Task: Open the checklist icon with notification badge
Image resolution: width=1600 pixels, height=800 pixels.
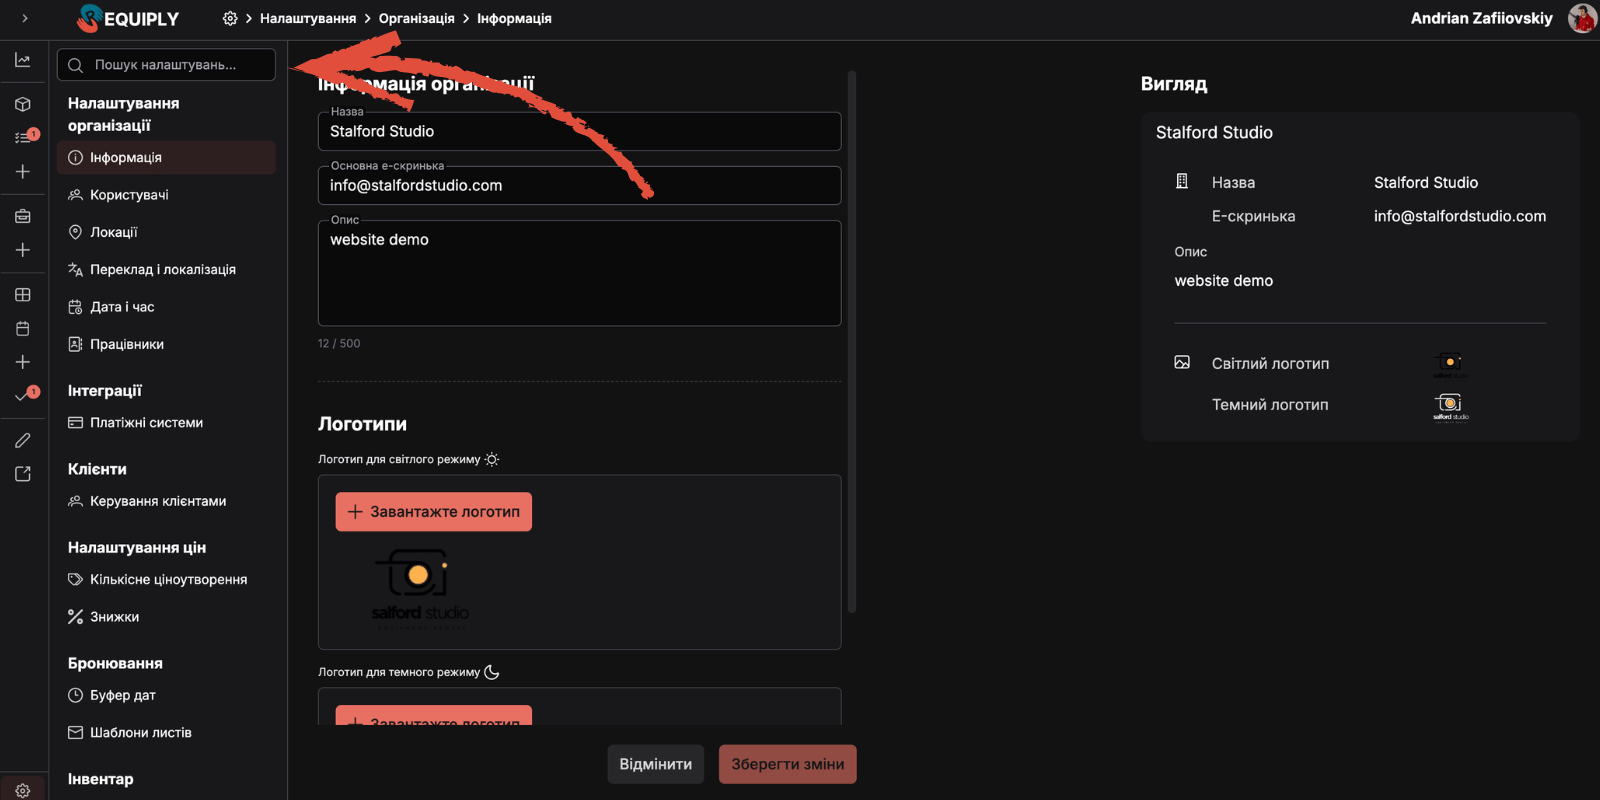Action: point(23,137)
